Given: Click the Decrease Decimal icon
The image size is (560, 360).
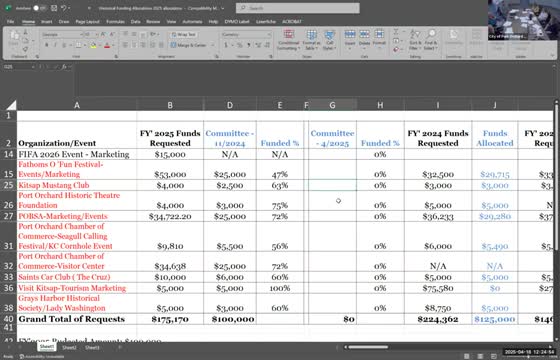Looking at the screenshot, I should [x=266, y=45].
